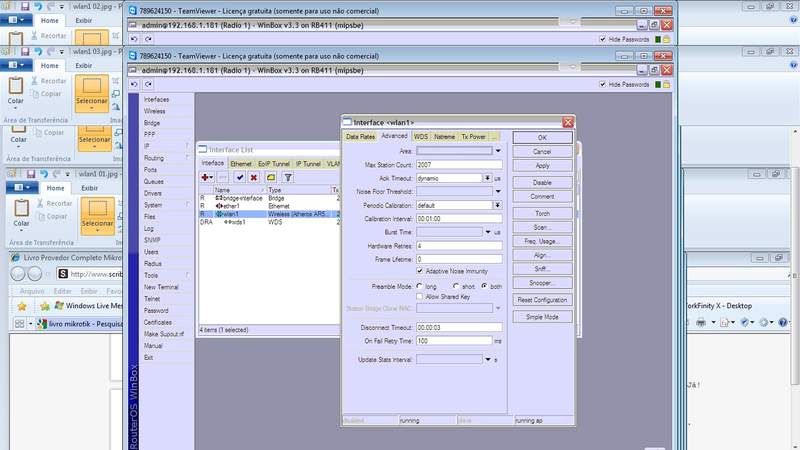This screenshot has width=800, height=450.
Task: Click the Selecionar tool in wlan1 03.jpg Paint window
Action: tap(92, 92)
